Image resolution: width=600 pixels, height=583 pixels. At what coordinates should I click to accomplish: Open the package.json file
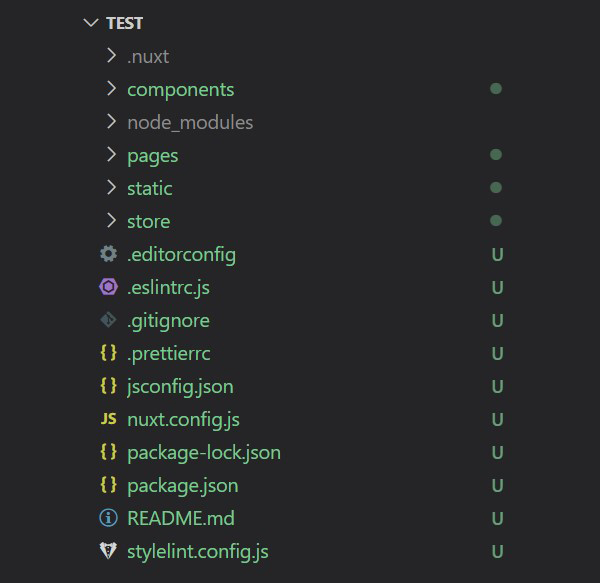183,486
